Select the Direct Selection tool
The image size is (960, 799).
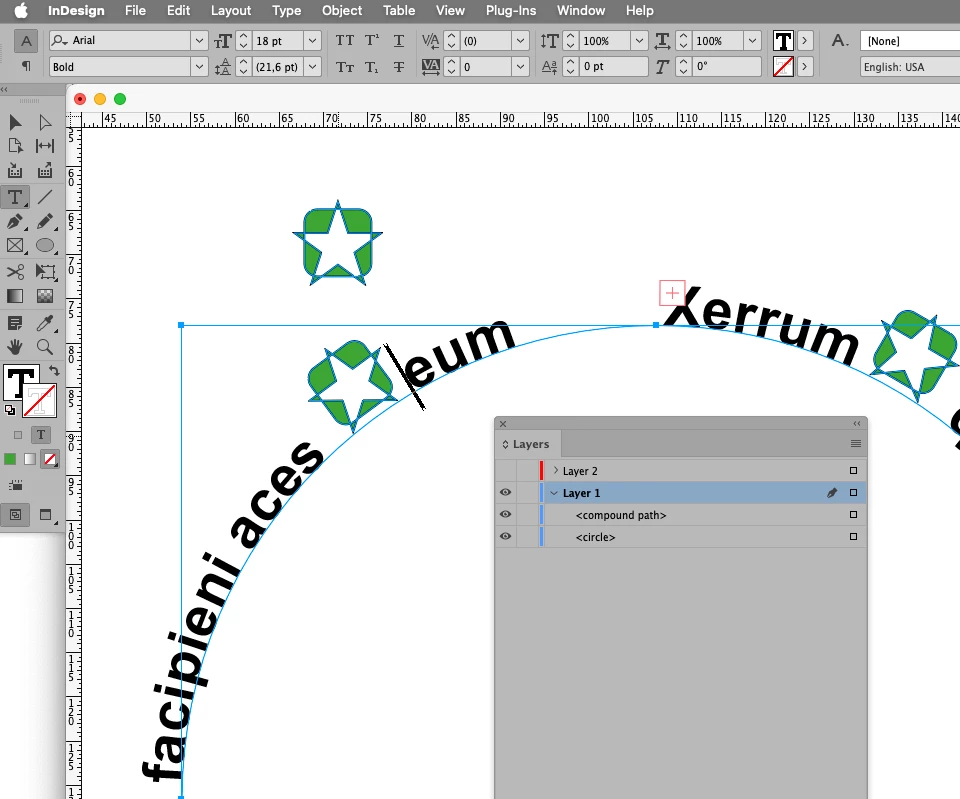(x=45, y=122)
